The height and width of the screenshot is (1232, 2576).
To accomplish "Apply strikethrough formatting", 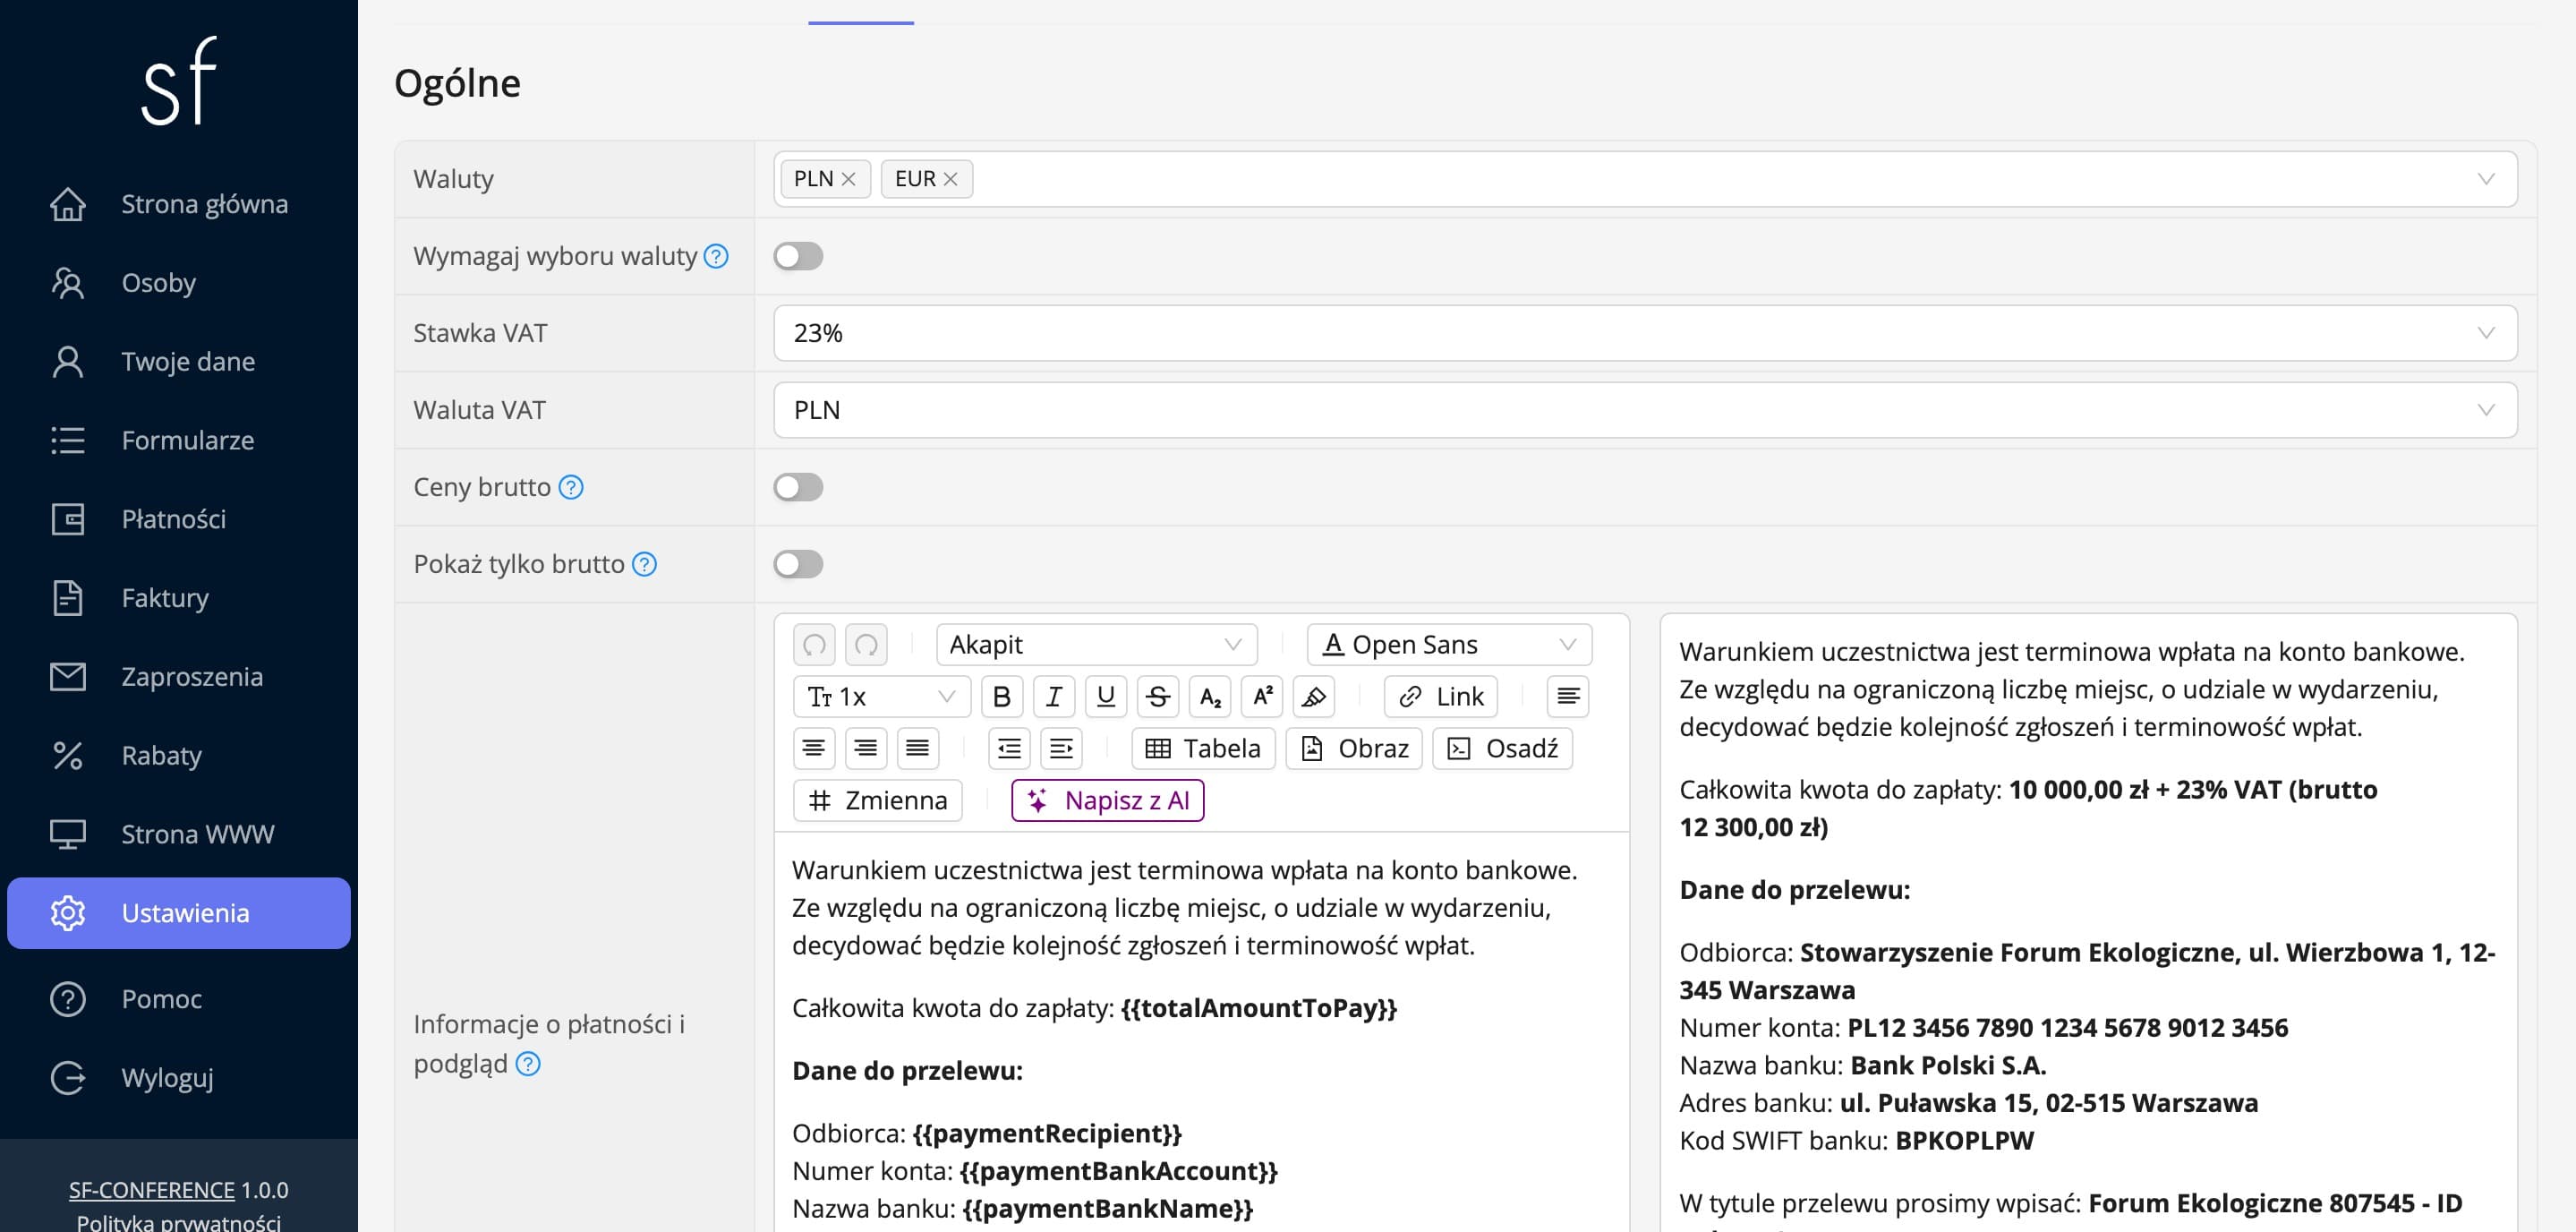I will [1157, 697].
